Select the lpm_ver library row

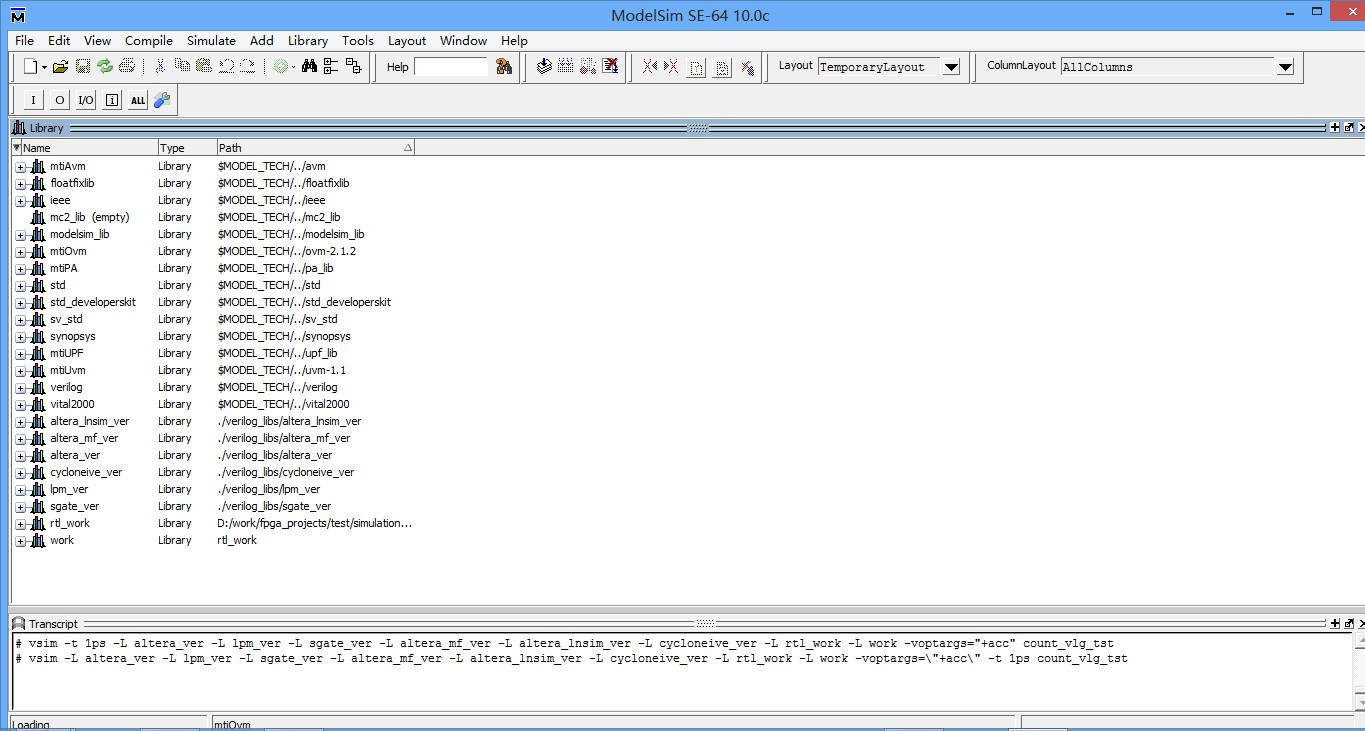[x=213, y=489]
